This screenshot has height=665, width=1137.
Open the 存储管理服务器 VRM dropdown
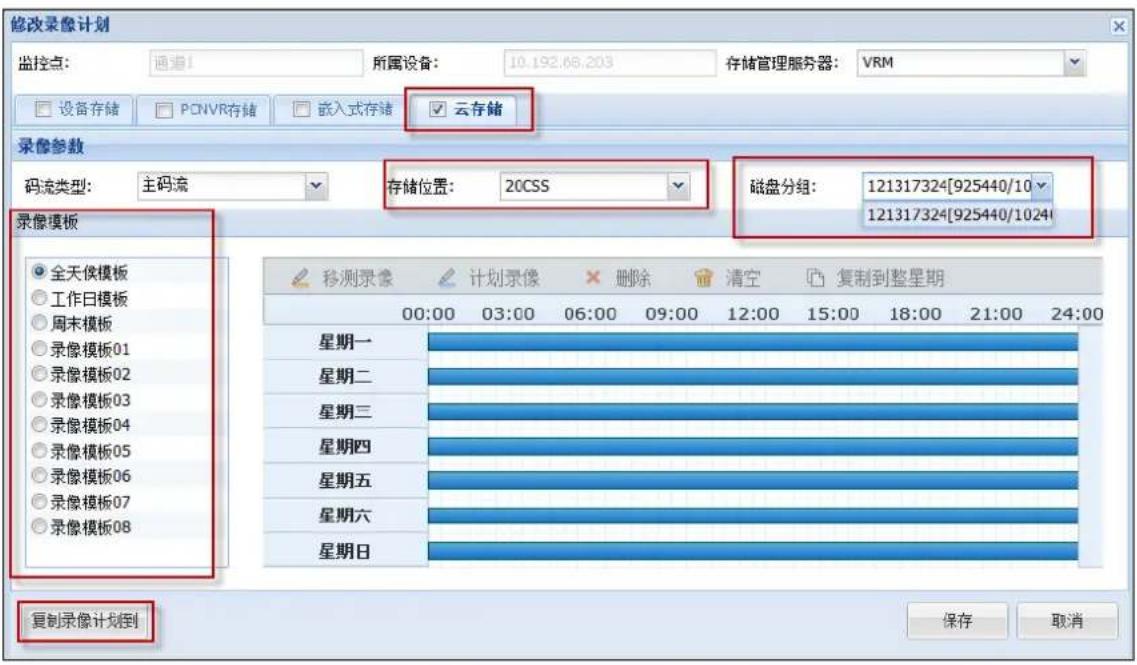pos(1074,63)
